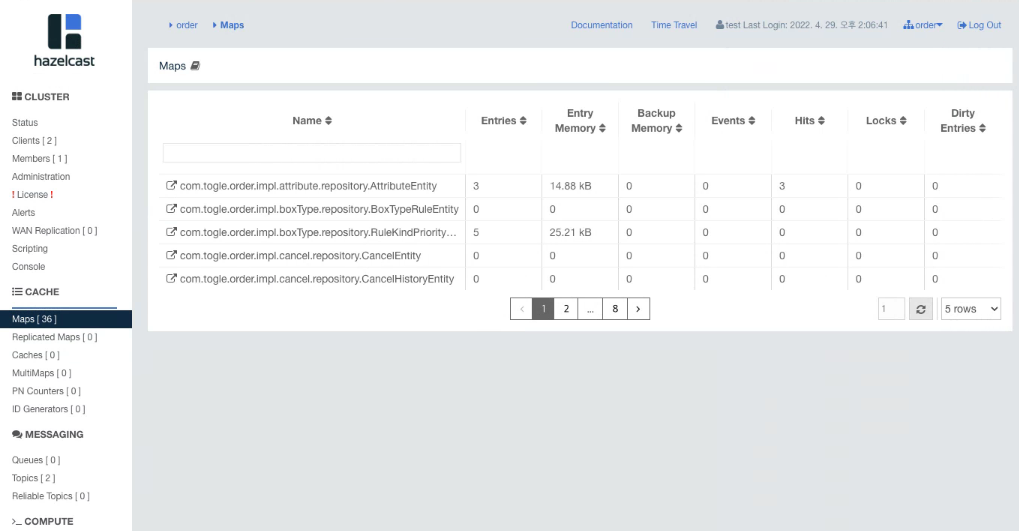Go to page 2

566,309
